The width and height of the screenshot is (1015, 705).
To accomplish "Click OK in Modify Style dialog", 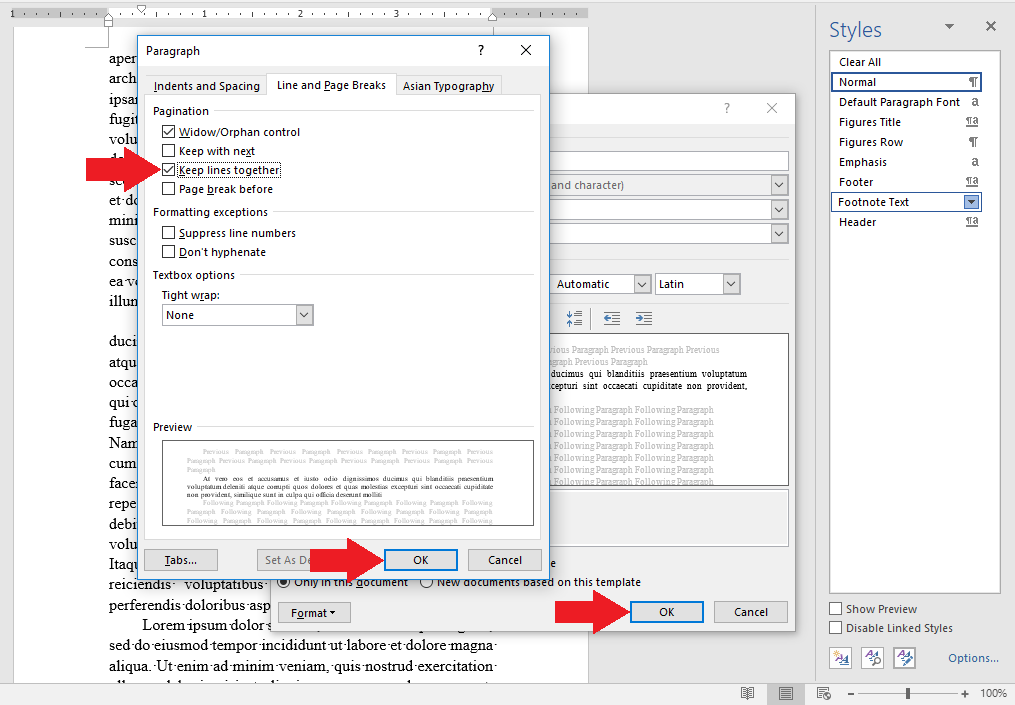I will [x=667, y=612].
